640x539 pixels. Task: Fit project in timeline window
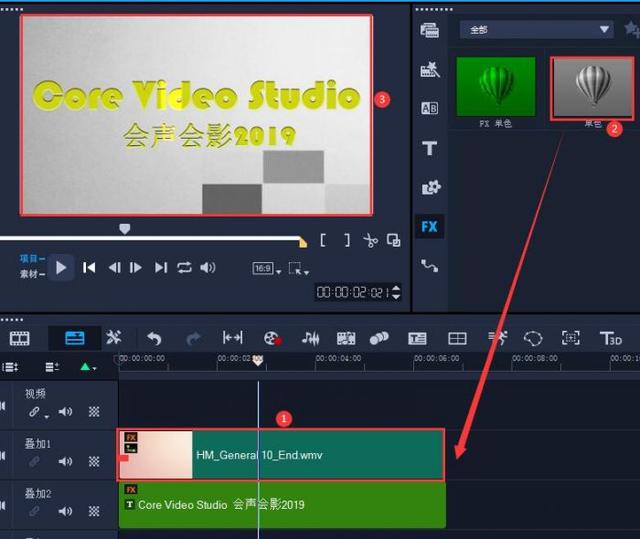click(232, 338)
